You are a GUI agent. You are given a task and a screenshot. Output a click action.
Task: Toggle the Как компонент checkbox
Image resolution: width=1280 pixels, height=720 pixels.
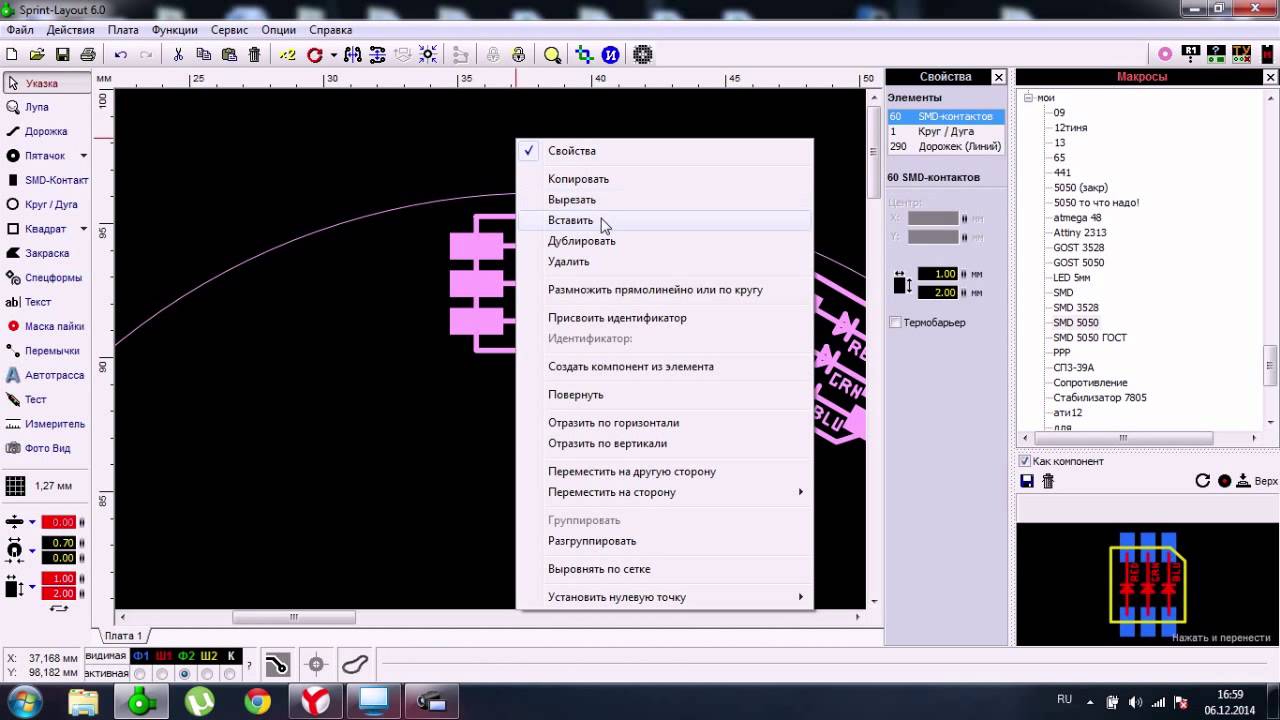click(x=1024, y=461)
